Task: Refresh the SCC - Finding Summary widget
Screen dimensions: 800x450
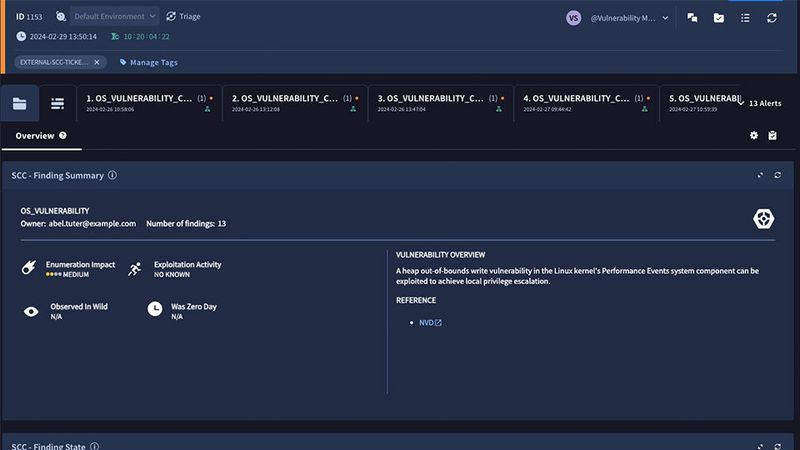Action: [778, 175]
